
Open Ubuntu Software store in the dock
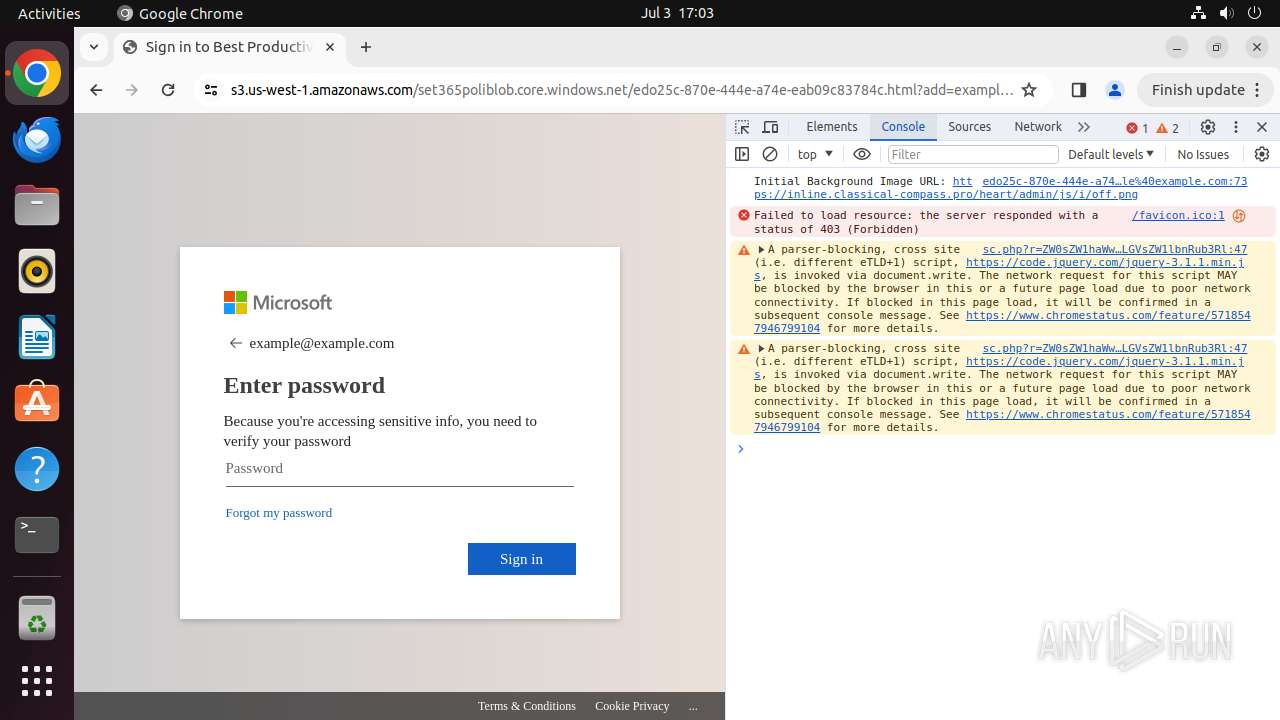tap(37, 403)
